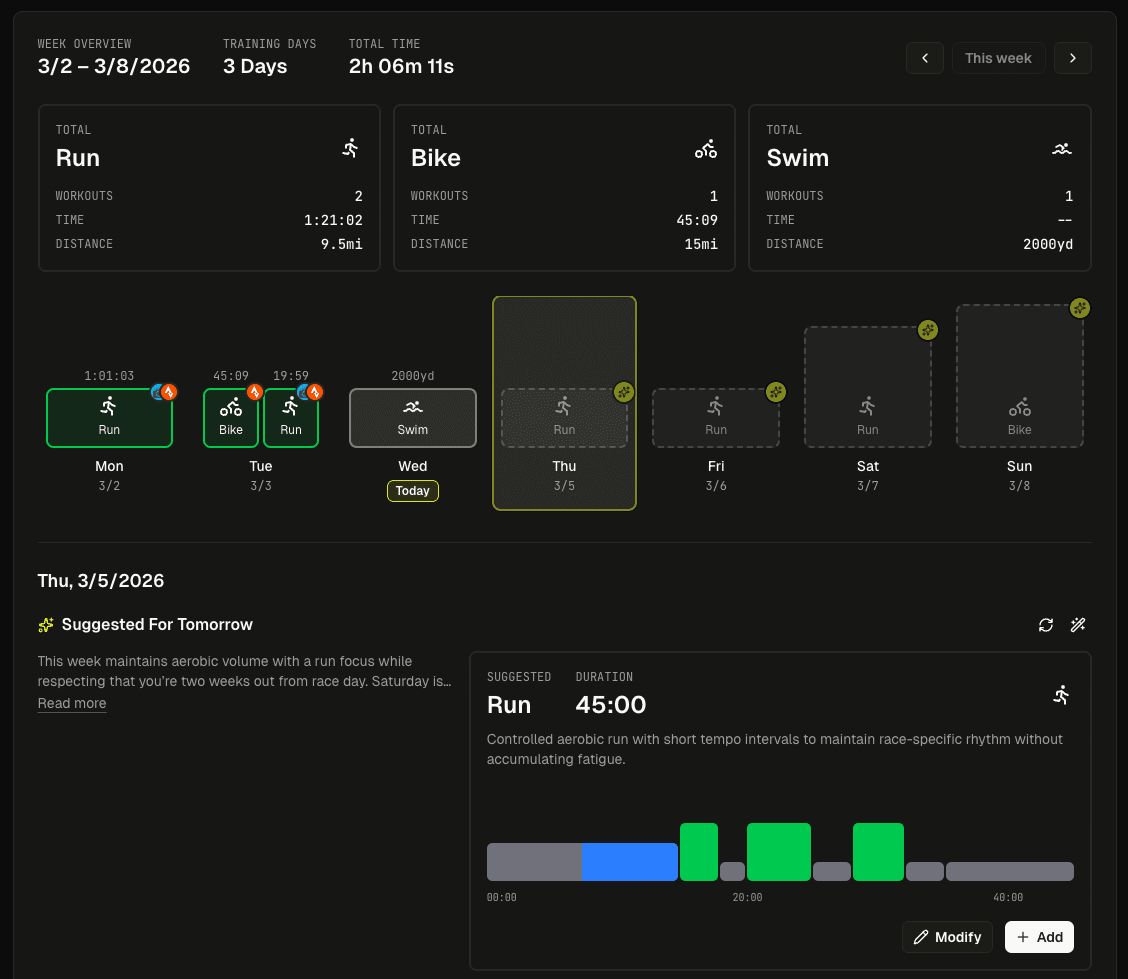Go to the previous week

pos(925,58)
